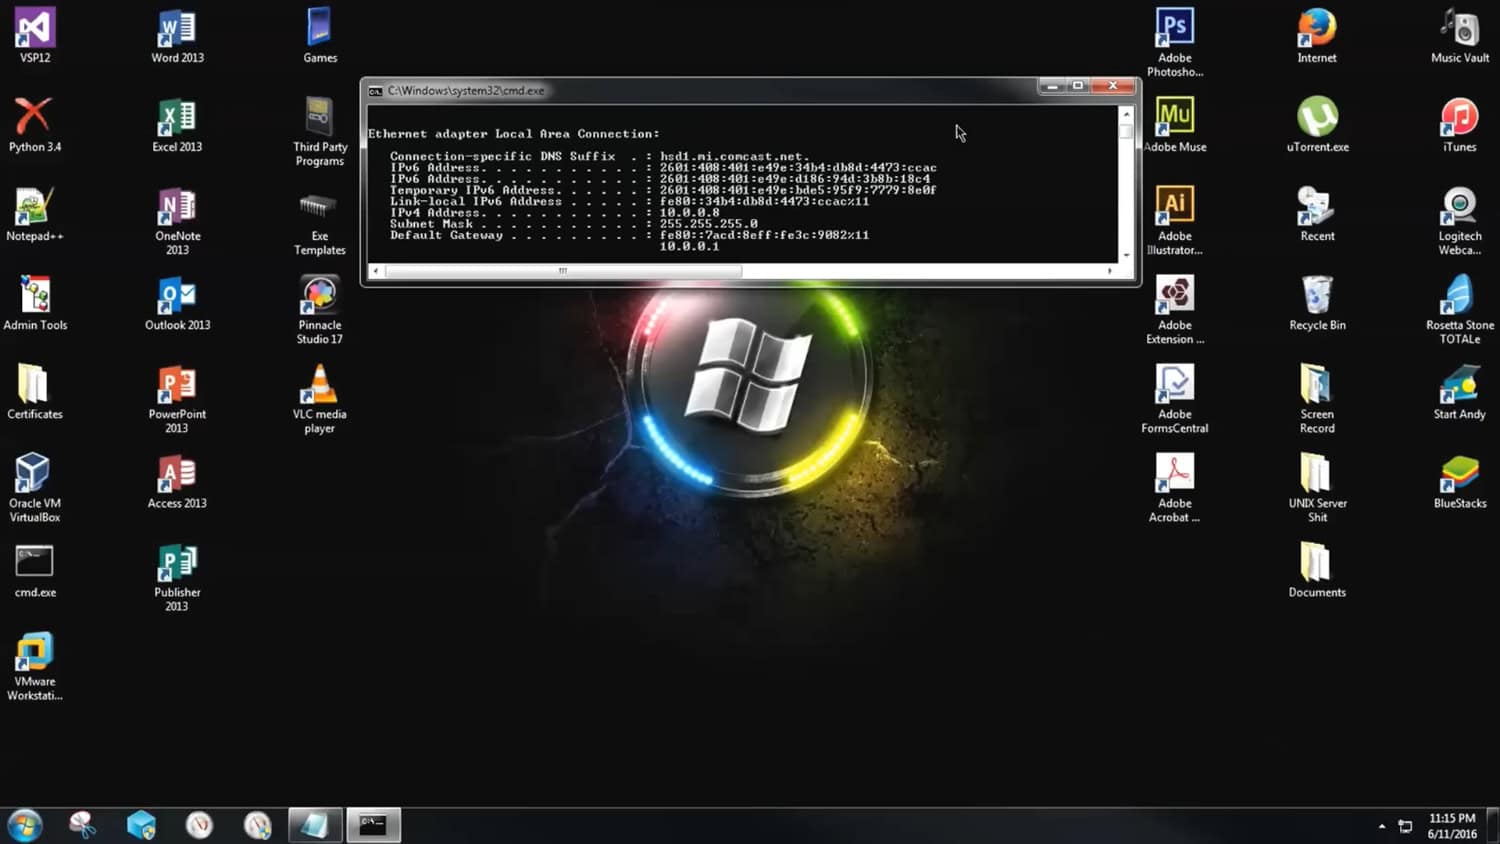
Task: Open the Recycle Bin
Action: coord(1317,303)
